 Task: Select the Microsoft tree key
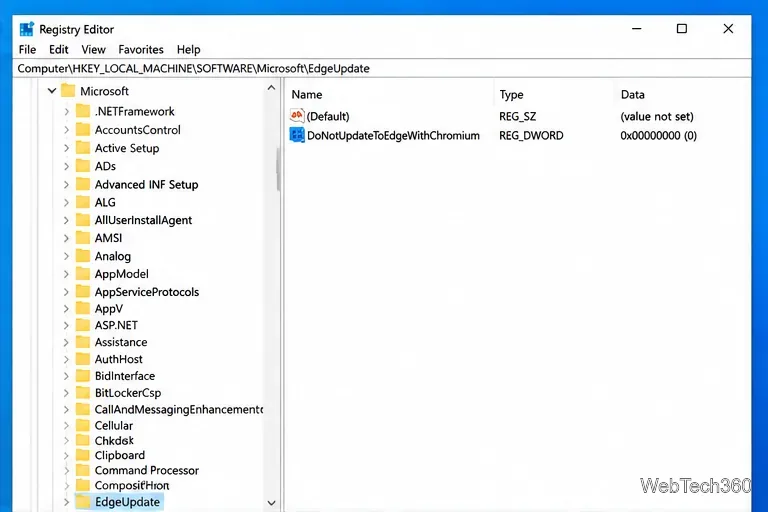[x=104, y=91]
